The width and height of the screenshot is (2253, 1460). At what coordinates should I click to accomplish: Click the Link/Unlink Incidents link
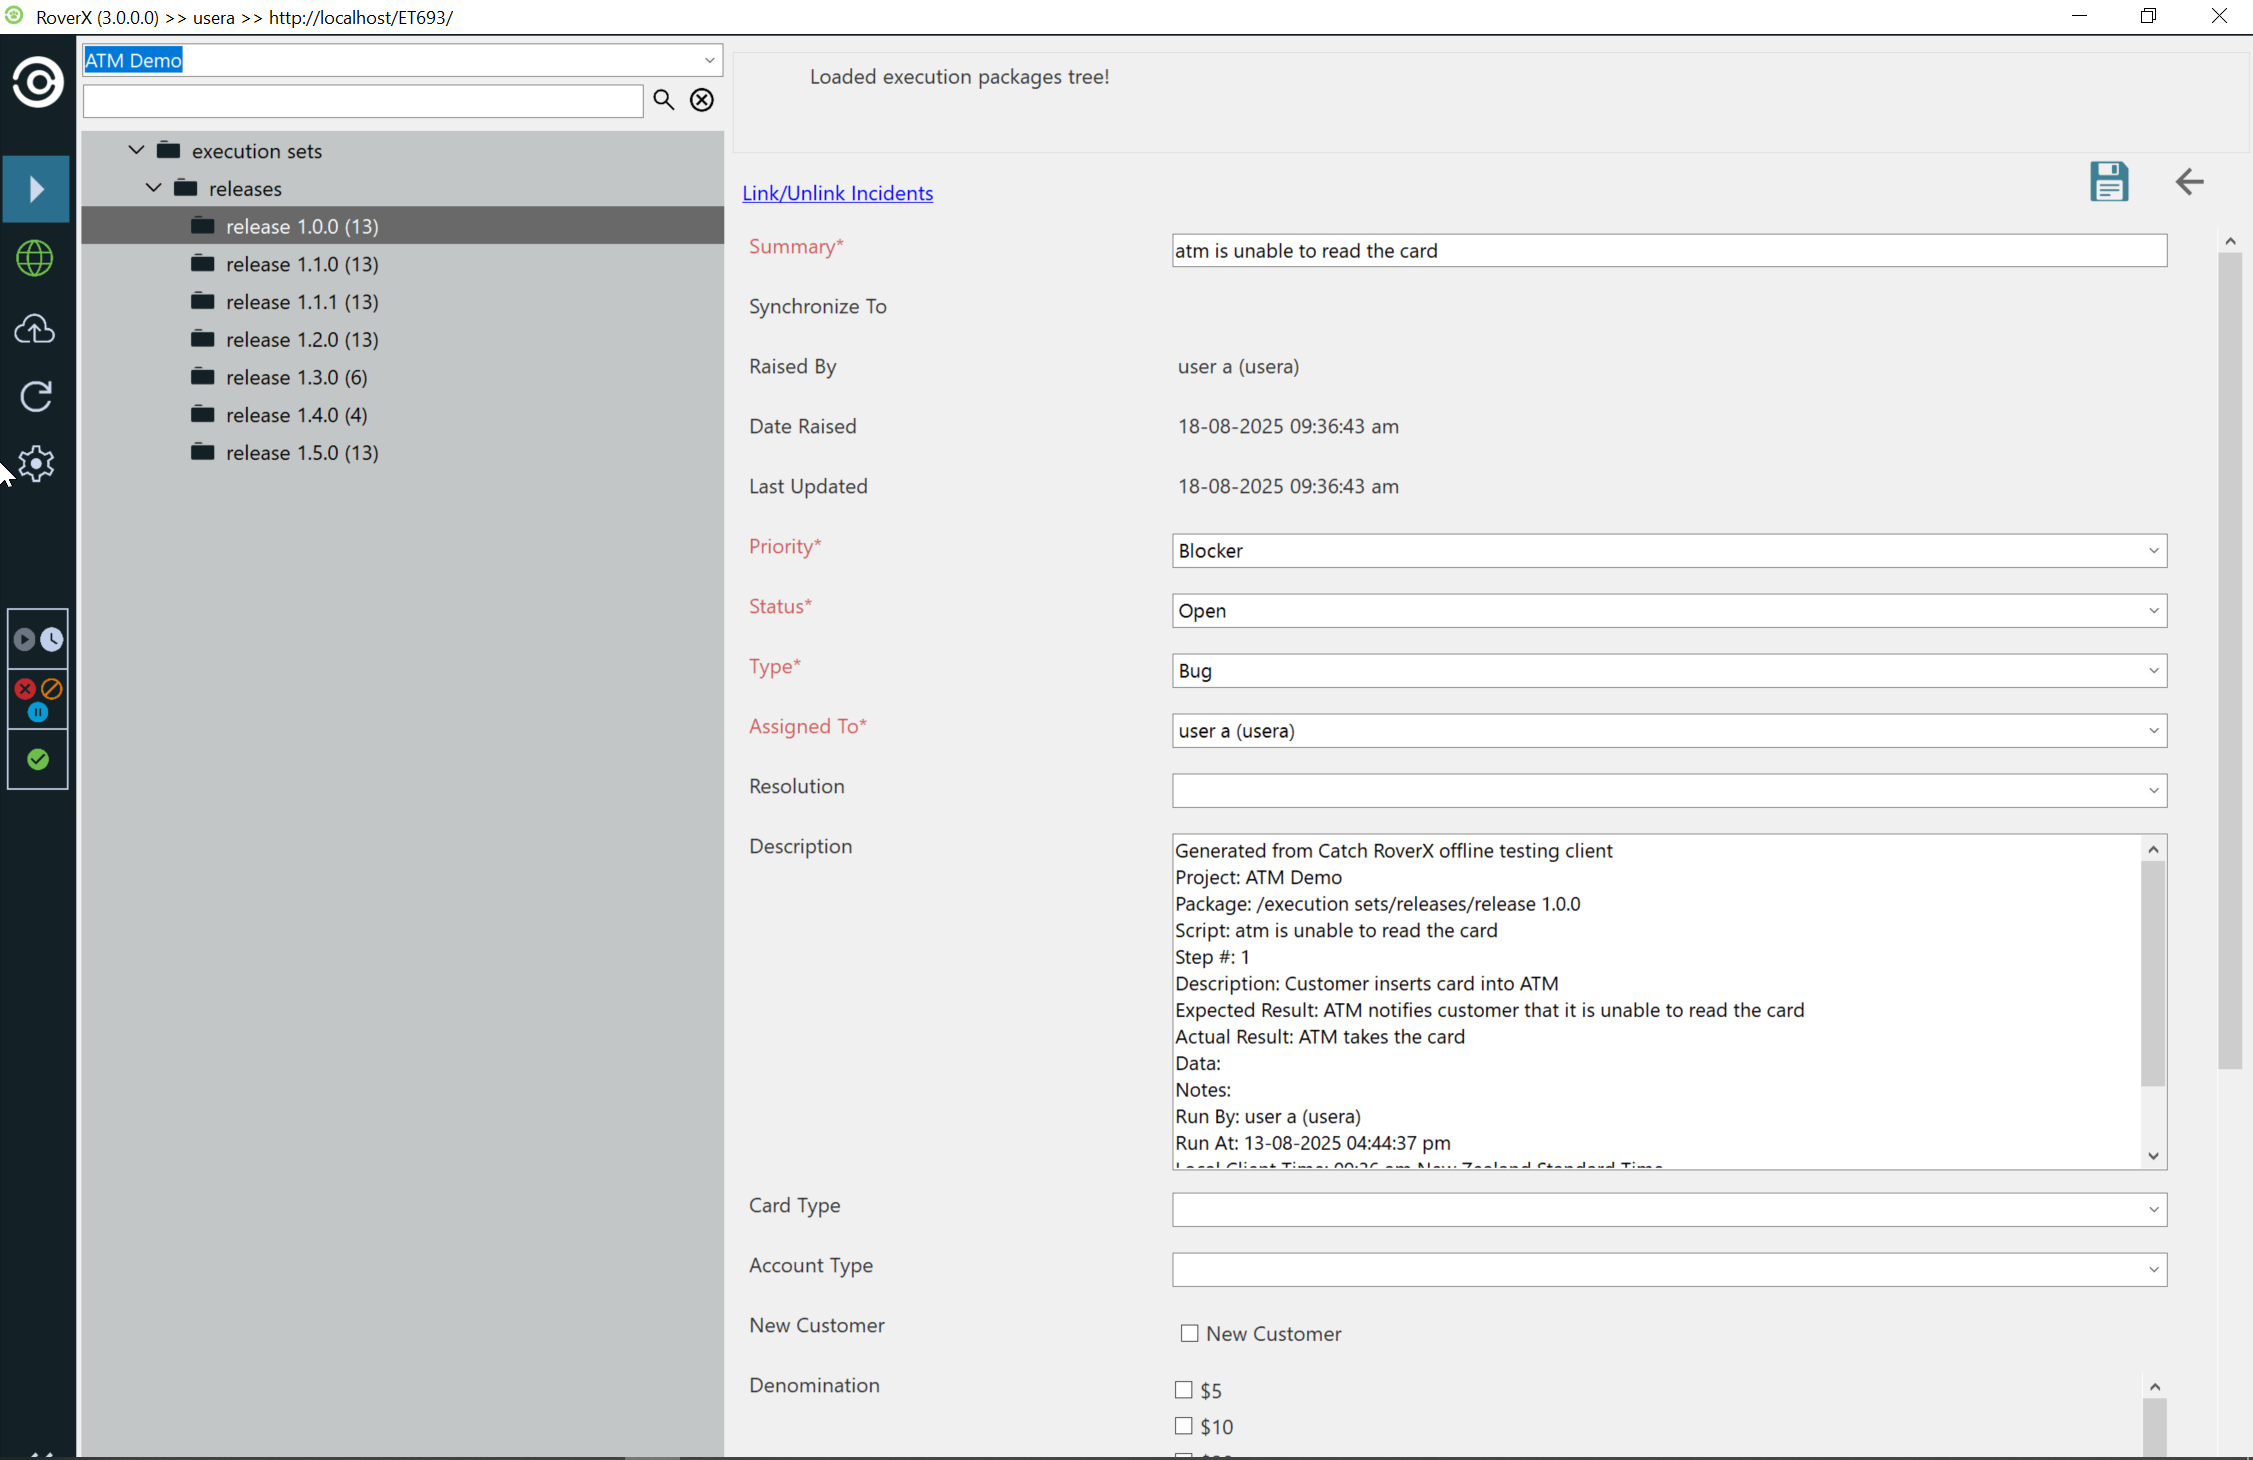click(x=837, y=193)
